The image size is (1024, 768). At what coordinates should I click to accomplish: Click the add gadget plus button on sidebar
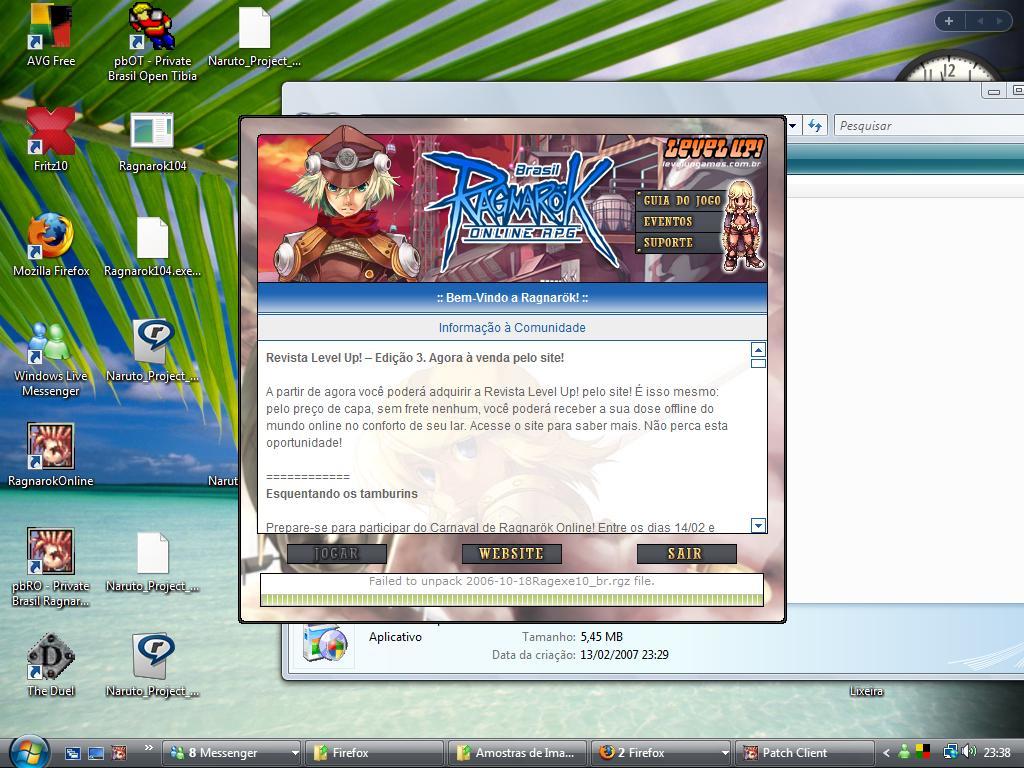[949, 21]
